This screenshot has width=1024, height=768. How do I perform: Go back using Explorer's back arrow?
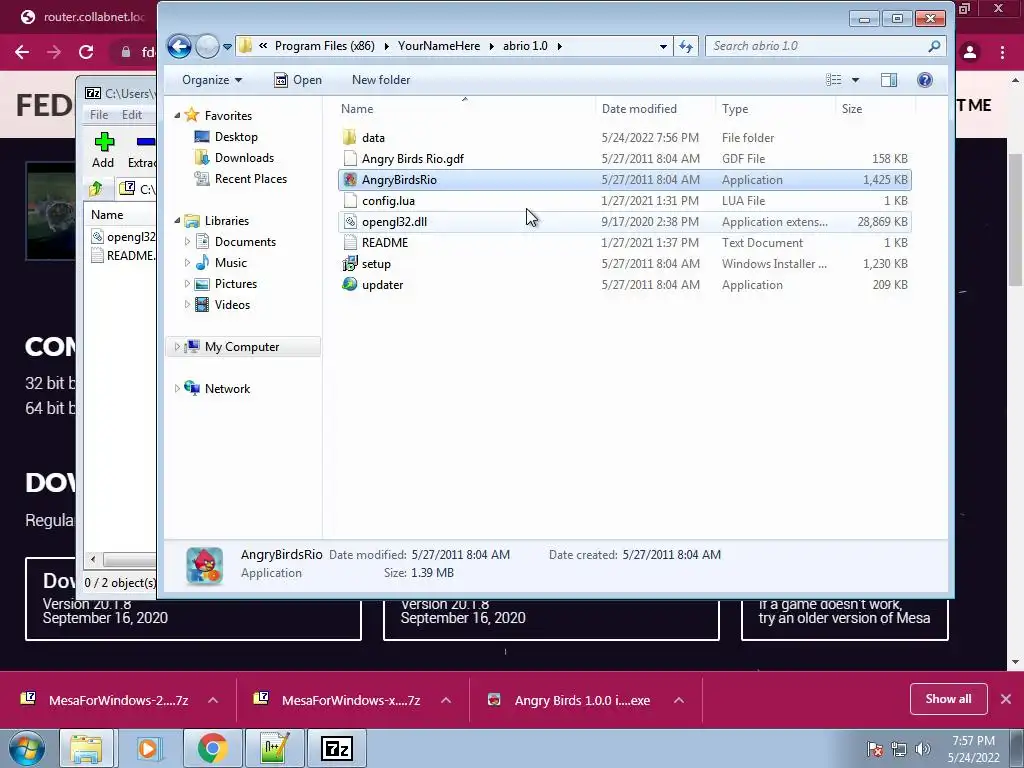pyautogui.click(x=179, y=46)
